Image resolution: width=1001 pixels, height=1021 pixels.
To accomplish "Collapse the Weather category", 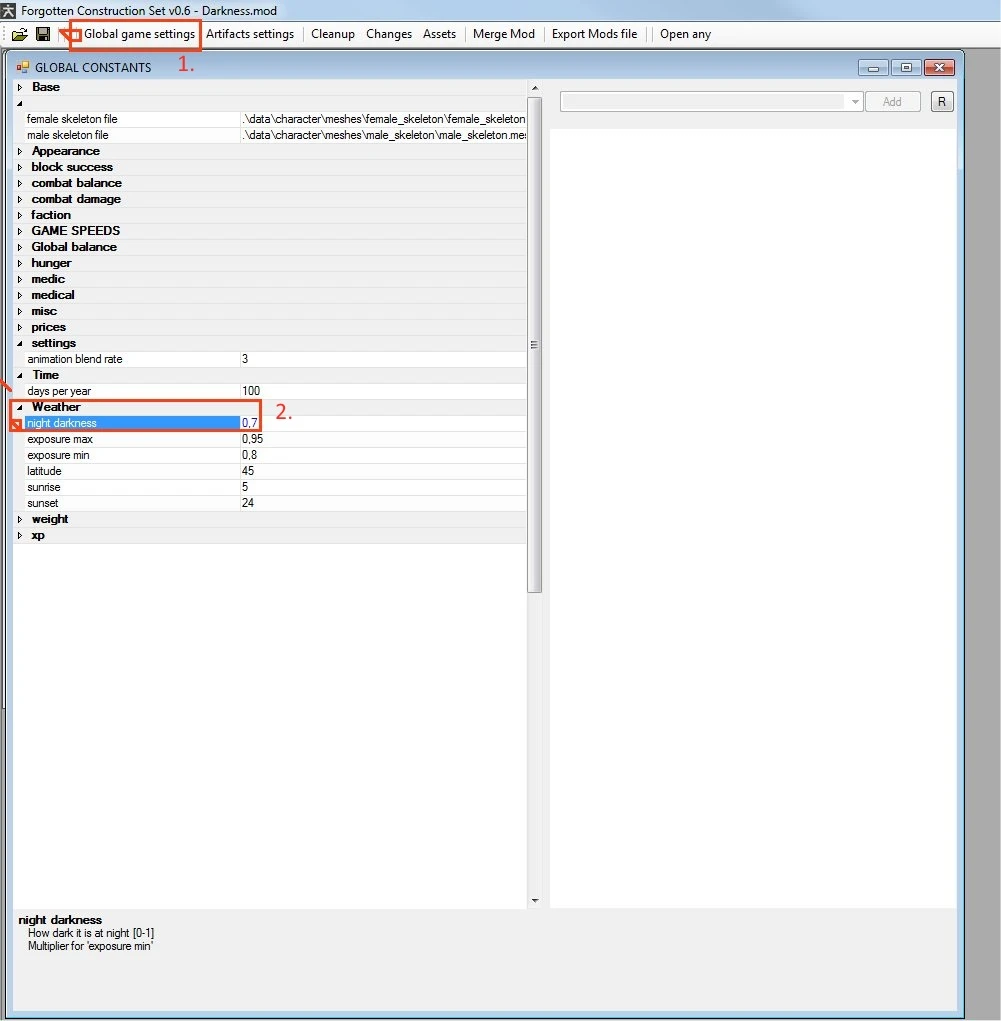I will [x=21, y=408].
